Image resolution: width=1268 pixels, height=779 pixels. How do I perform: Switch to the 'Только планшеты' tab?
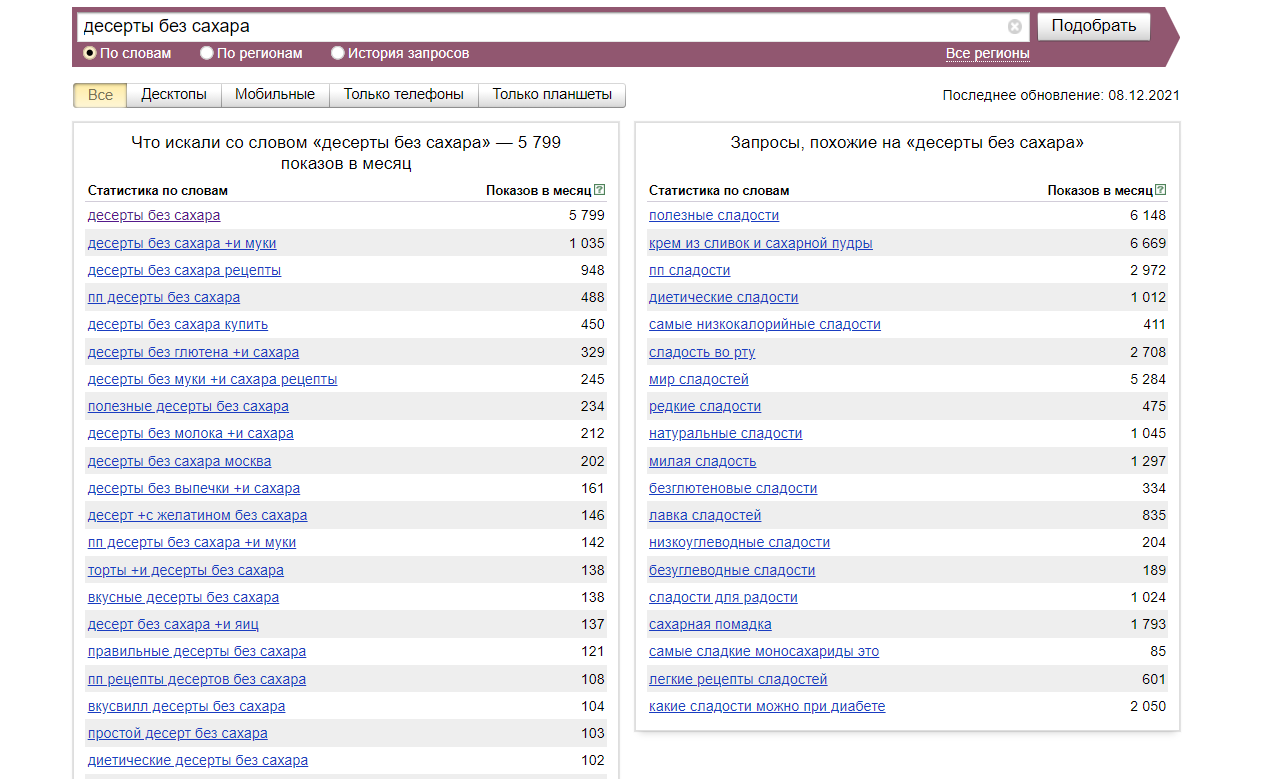pos(552,95)
